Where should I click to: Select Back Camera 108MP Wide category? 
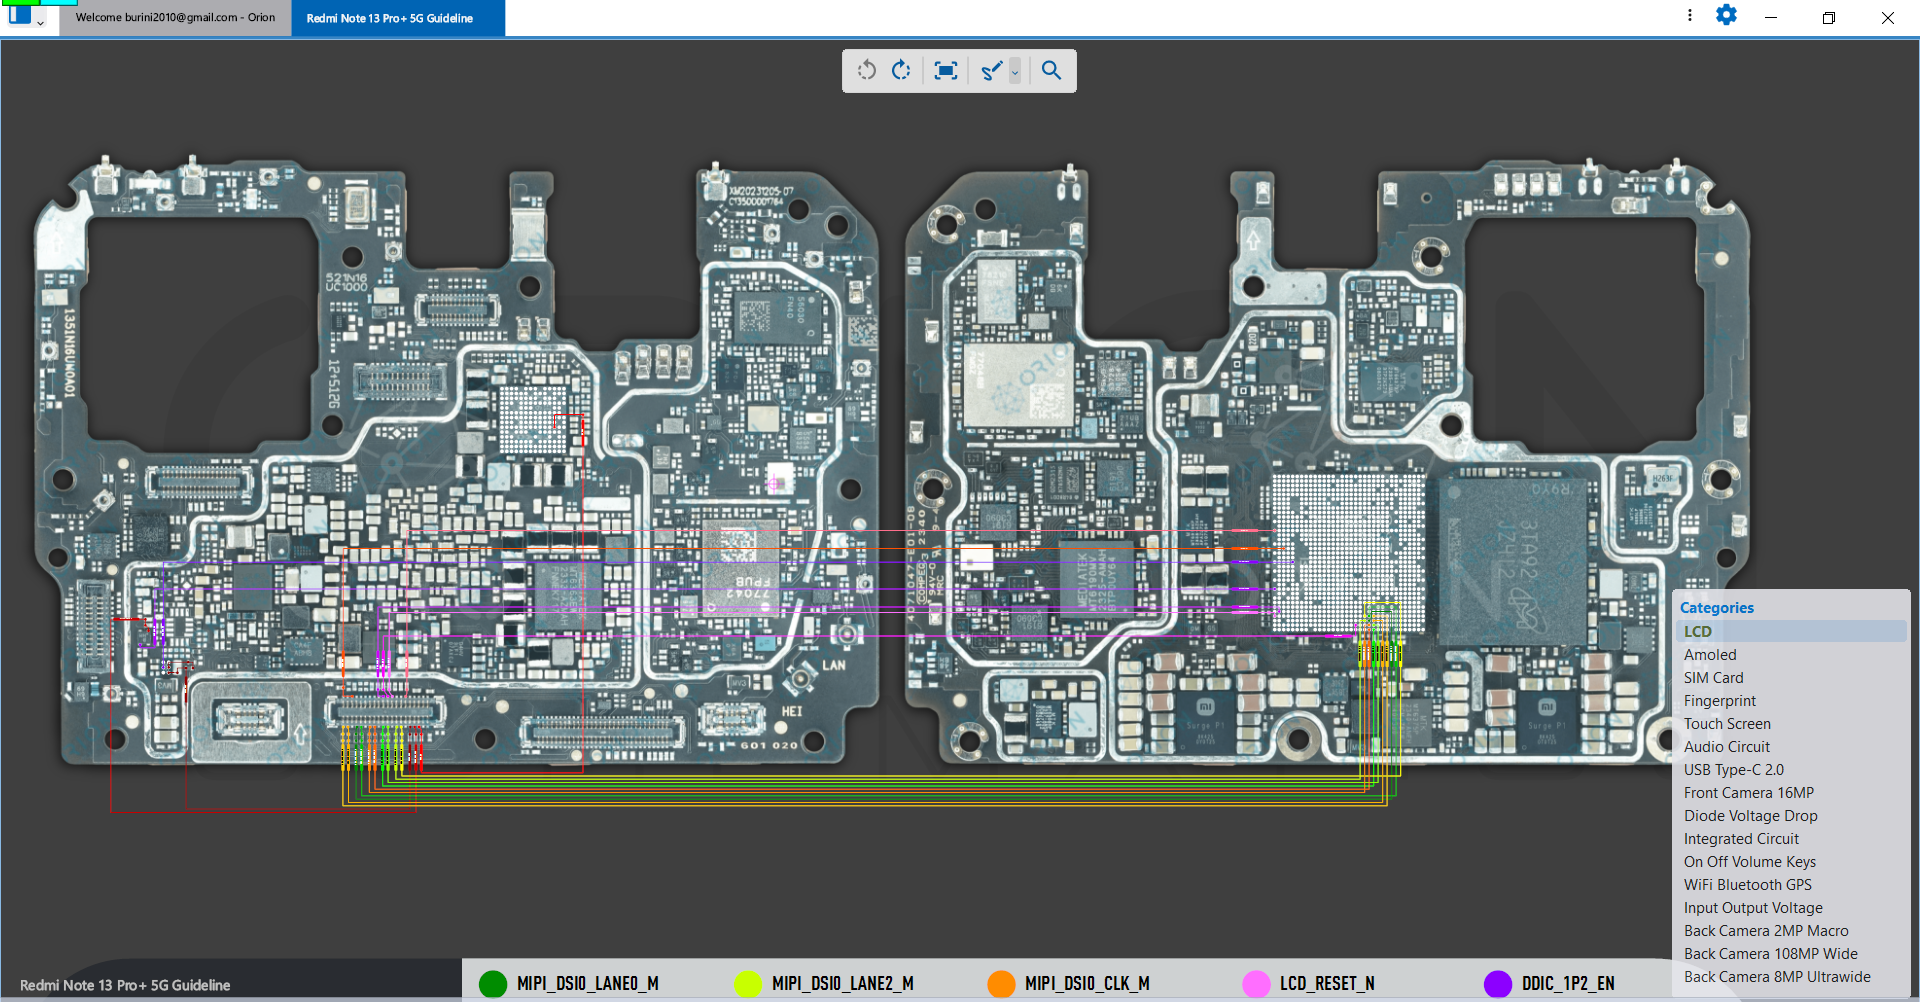tap(1791, 953)
